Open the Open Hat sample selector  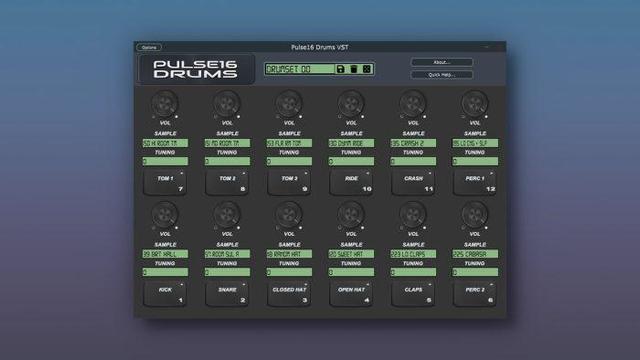[351, 254]
